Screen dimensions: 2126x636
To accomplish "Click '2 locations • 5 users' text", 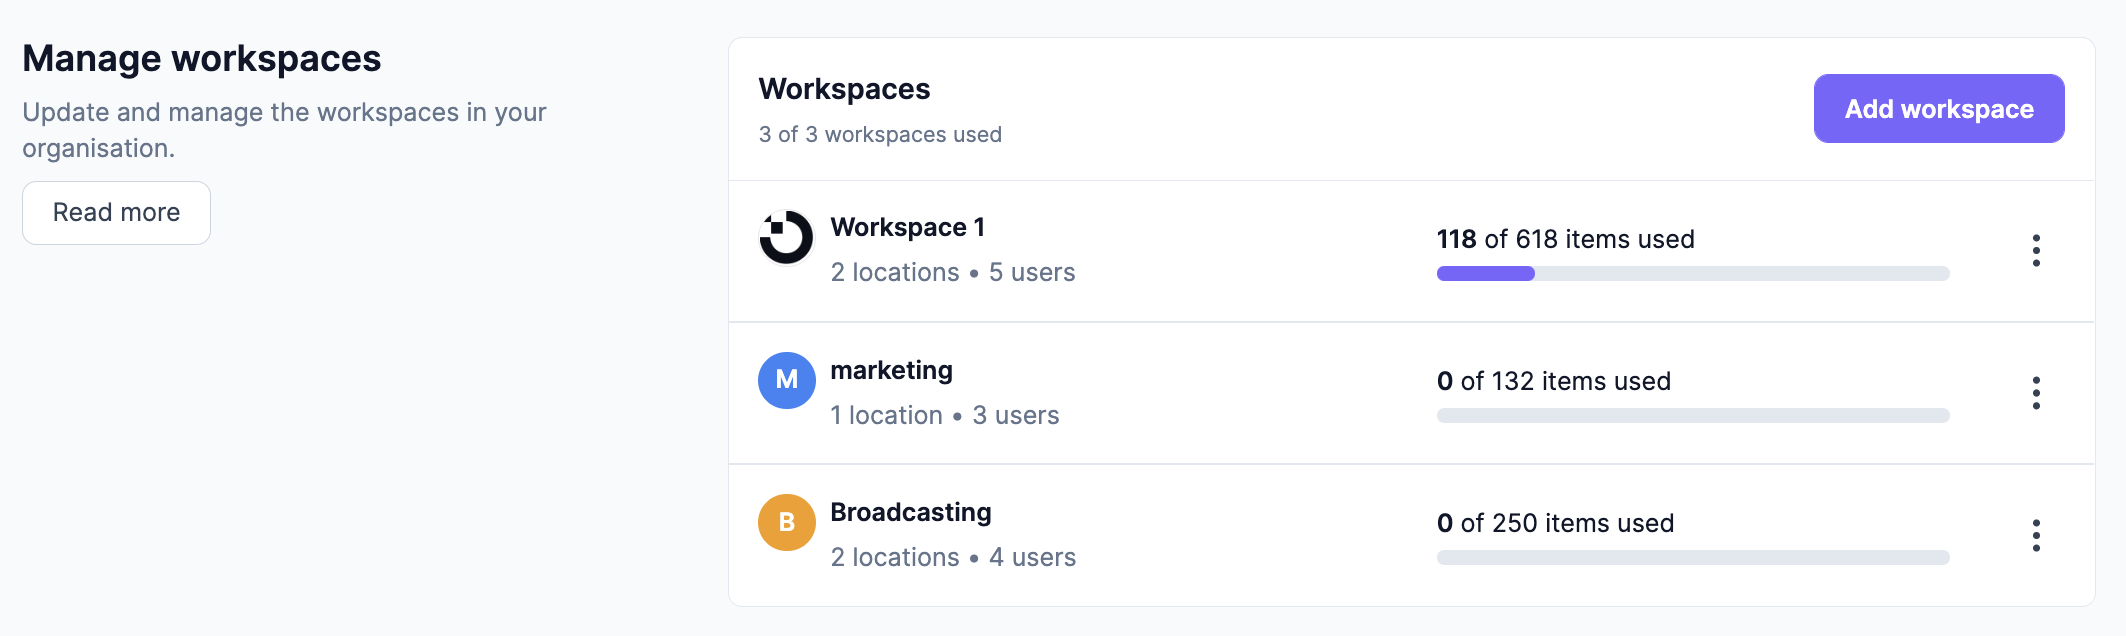I will [953, 272].
